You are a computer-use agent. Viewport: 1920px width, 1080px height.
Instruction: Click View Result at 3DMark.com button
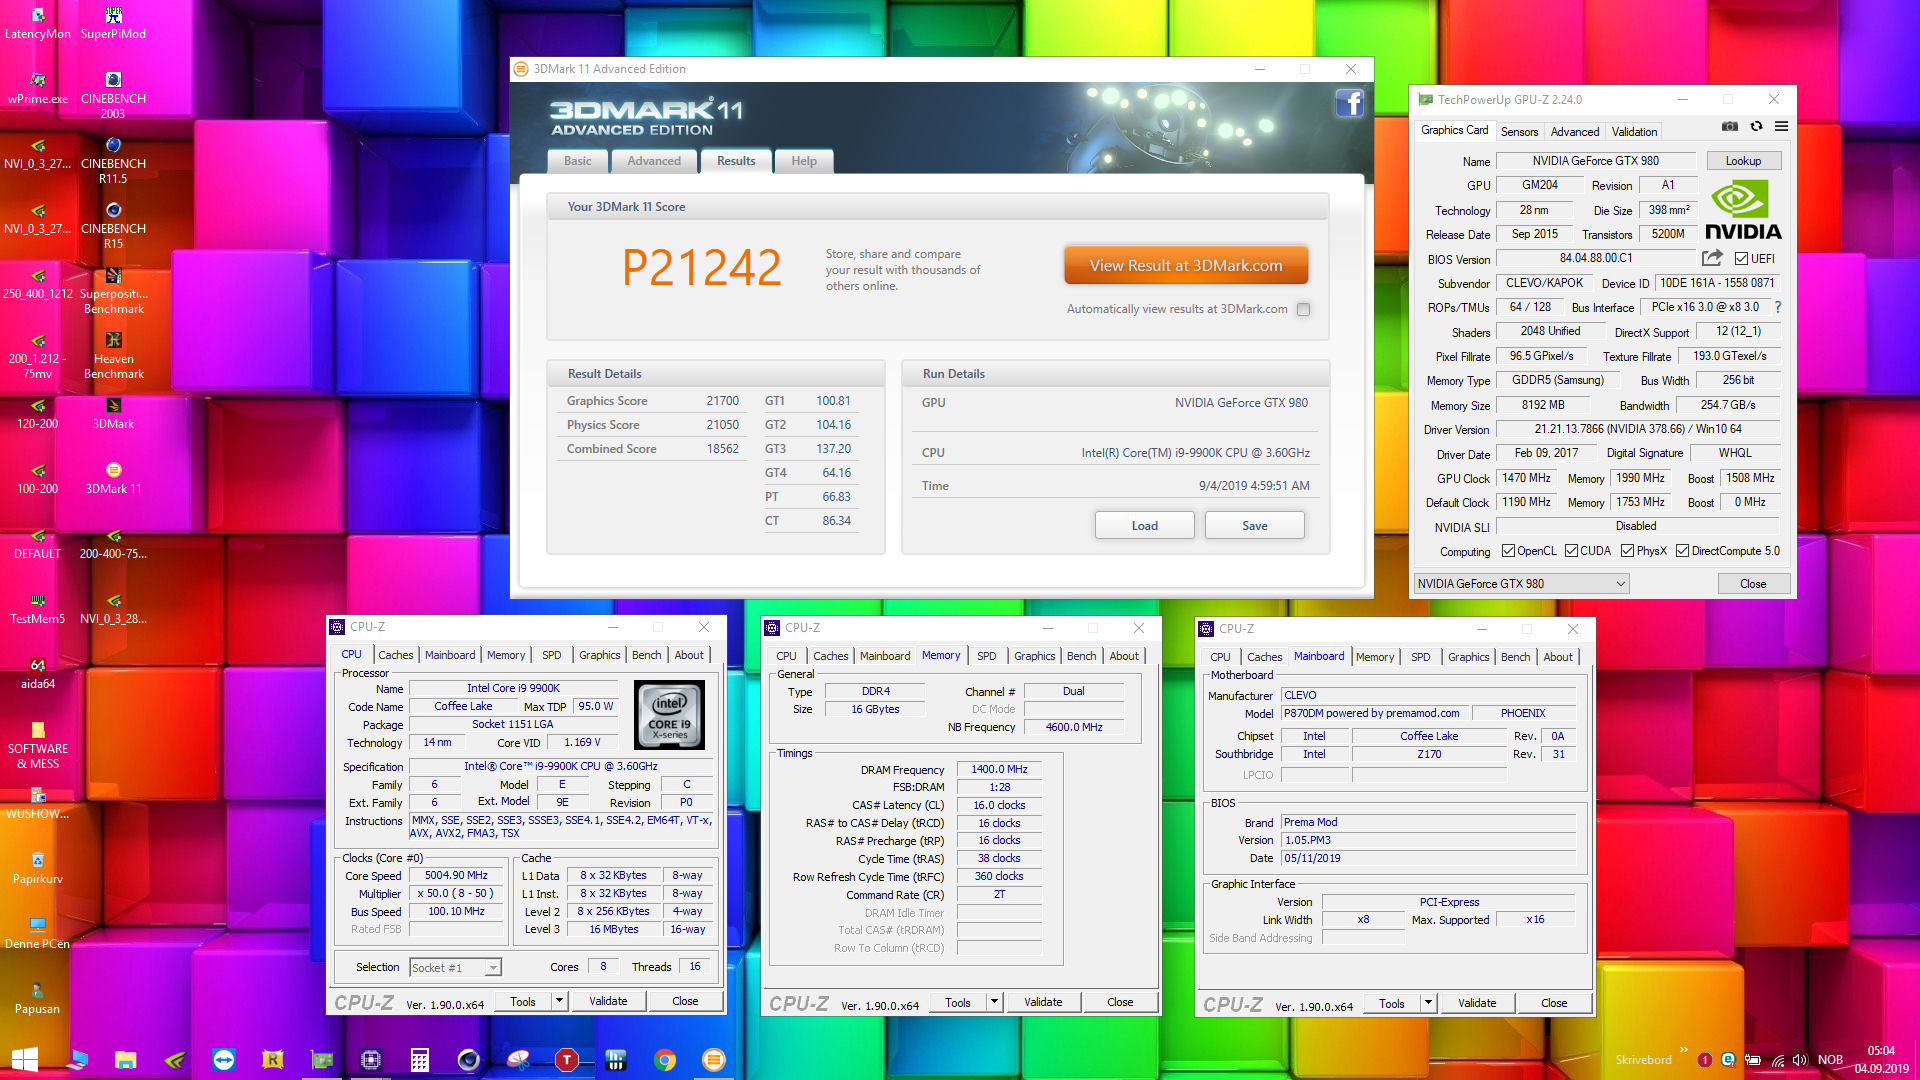[x=1186, y=266]
